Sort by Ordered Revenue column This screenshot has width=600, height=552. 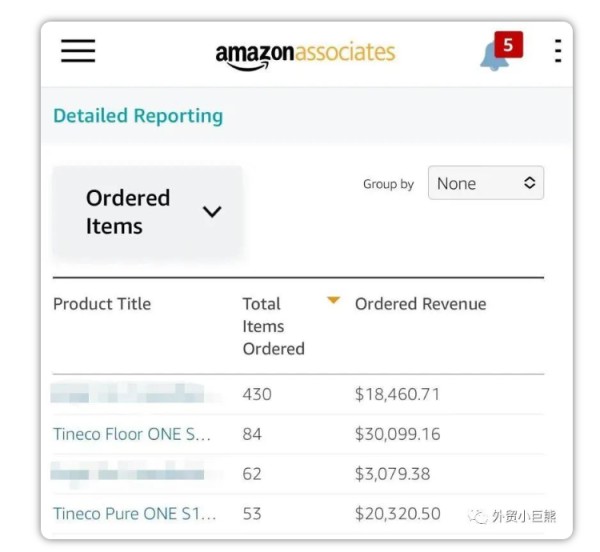coord(421,304)
